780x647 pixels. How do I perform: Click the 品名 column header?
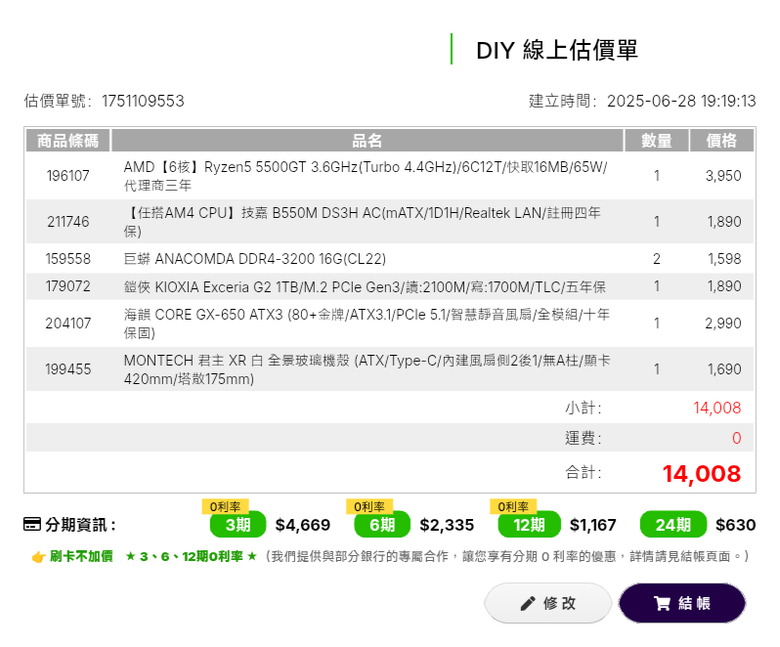click(x=367, y=140)
